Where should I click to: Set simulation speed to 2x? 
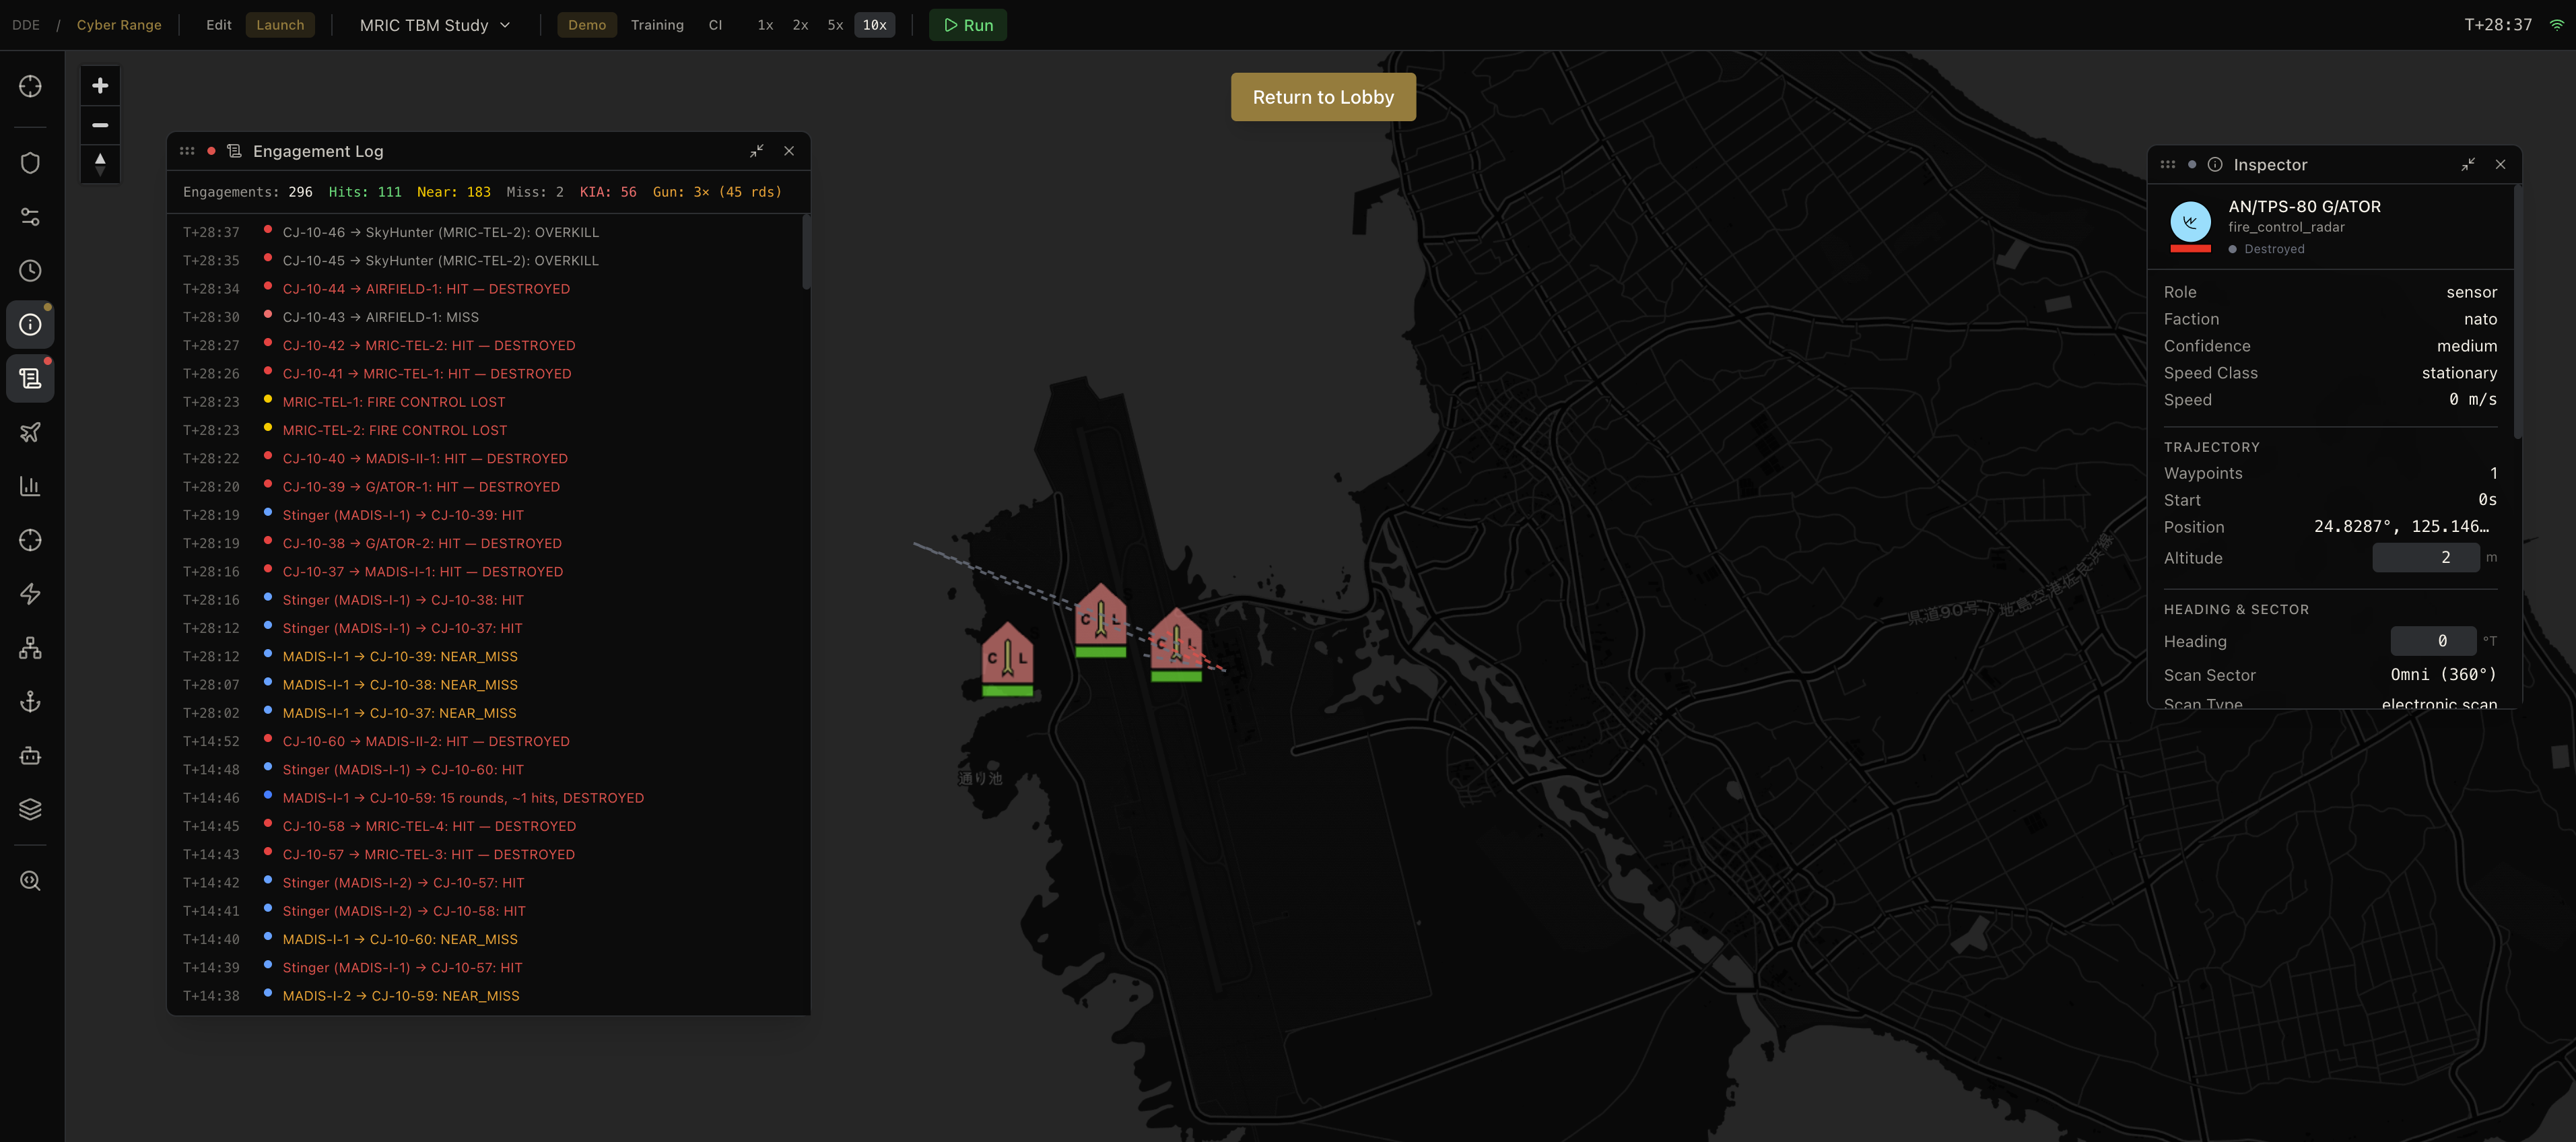coord(800,25)
